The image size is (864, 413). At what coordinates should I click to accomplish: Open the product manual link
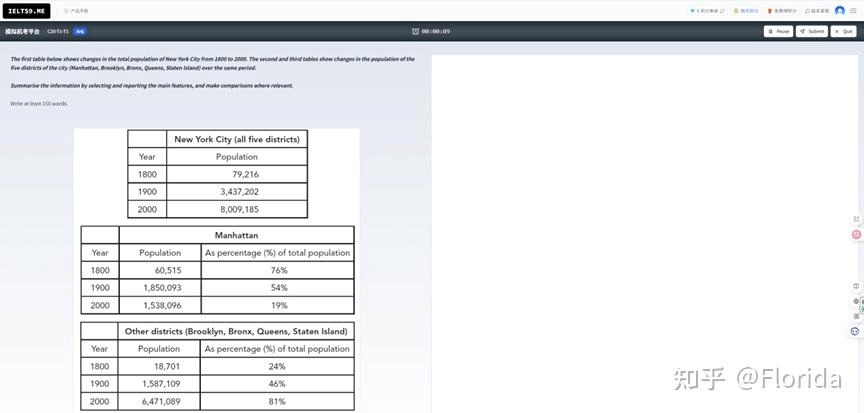76,11
